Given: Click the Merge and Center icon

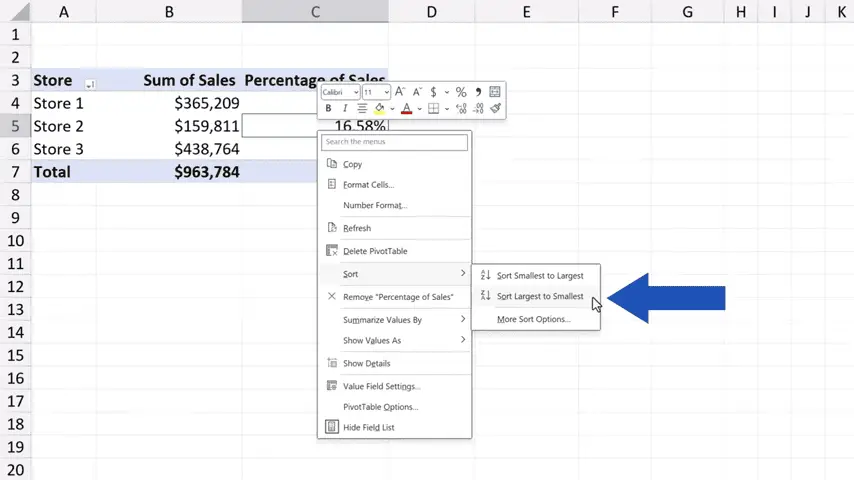Looking at the screenshot, I should point(495,92).
